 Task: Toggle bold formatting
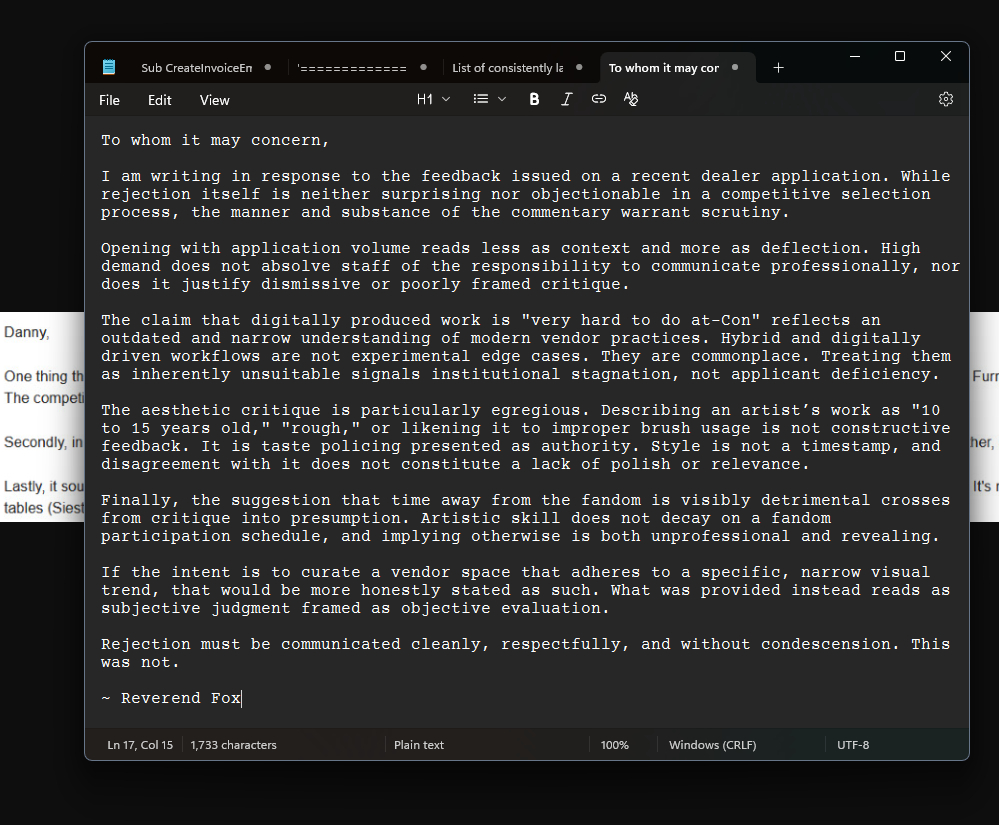point(534,99)
